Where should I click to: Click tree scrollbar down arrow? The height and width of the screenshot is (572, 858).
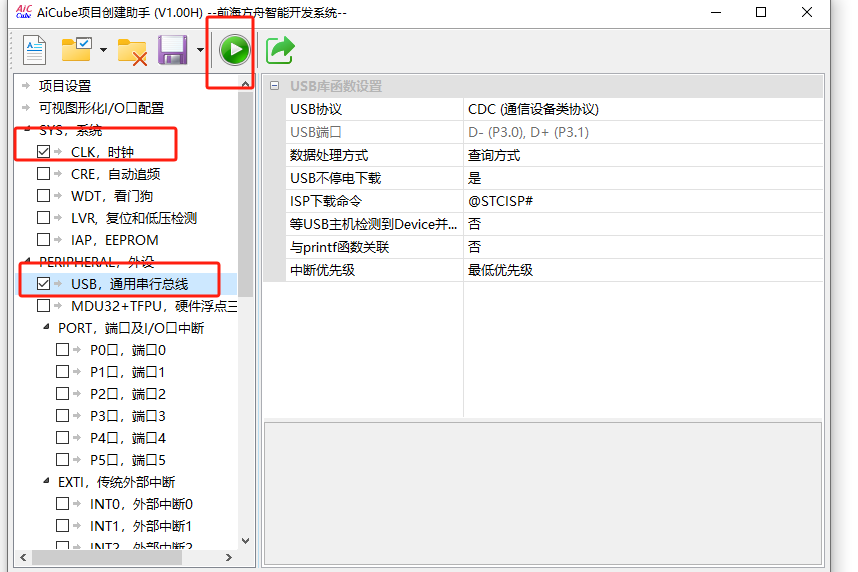click(x=246, y=541)
